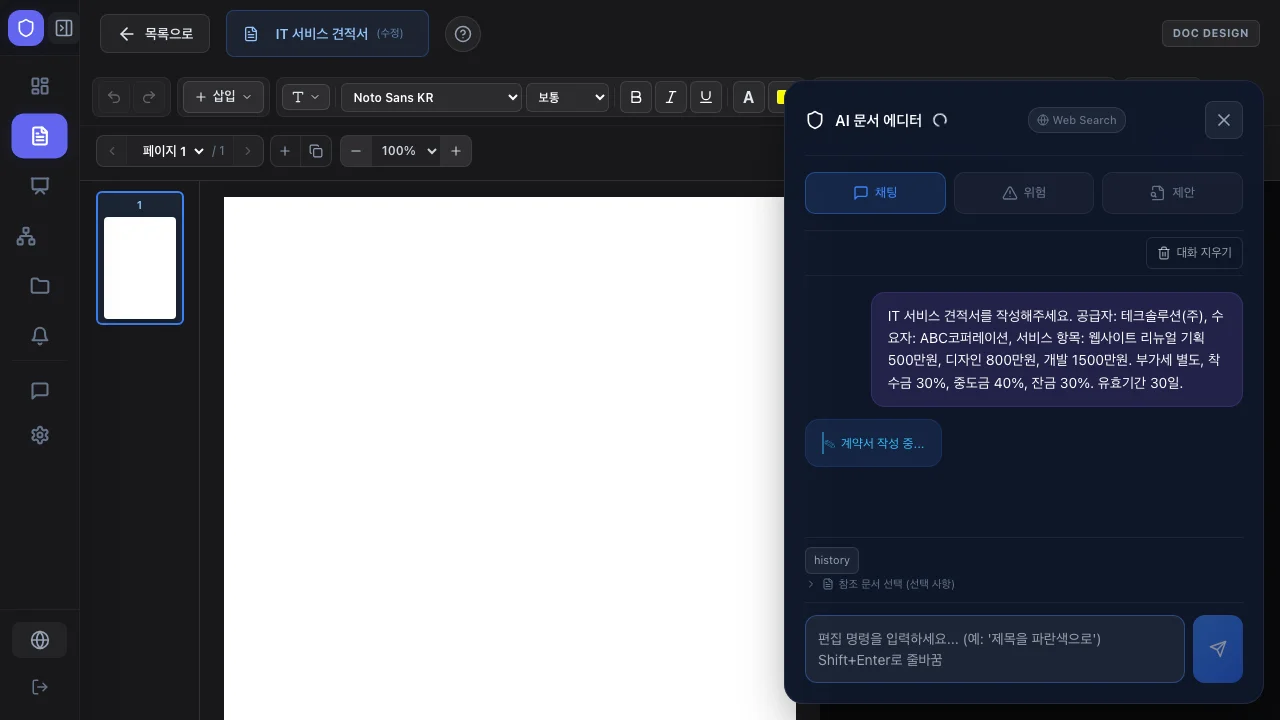Switch to the 제안 tab

[1172, 193]
